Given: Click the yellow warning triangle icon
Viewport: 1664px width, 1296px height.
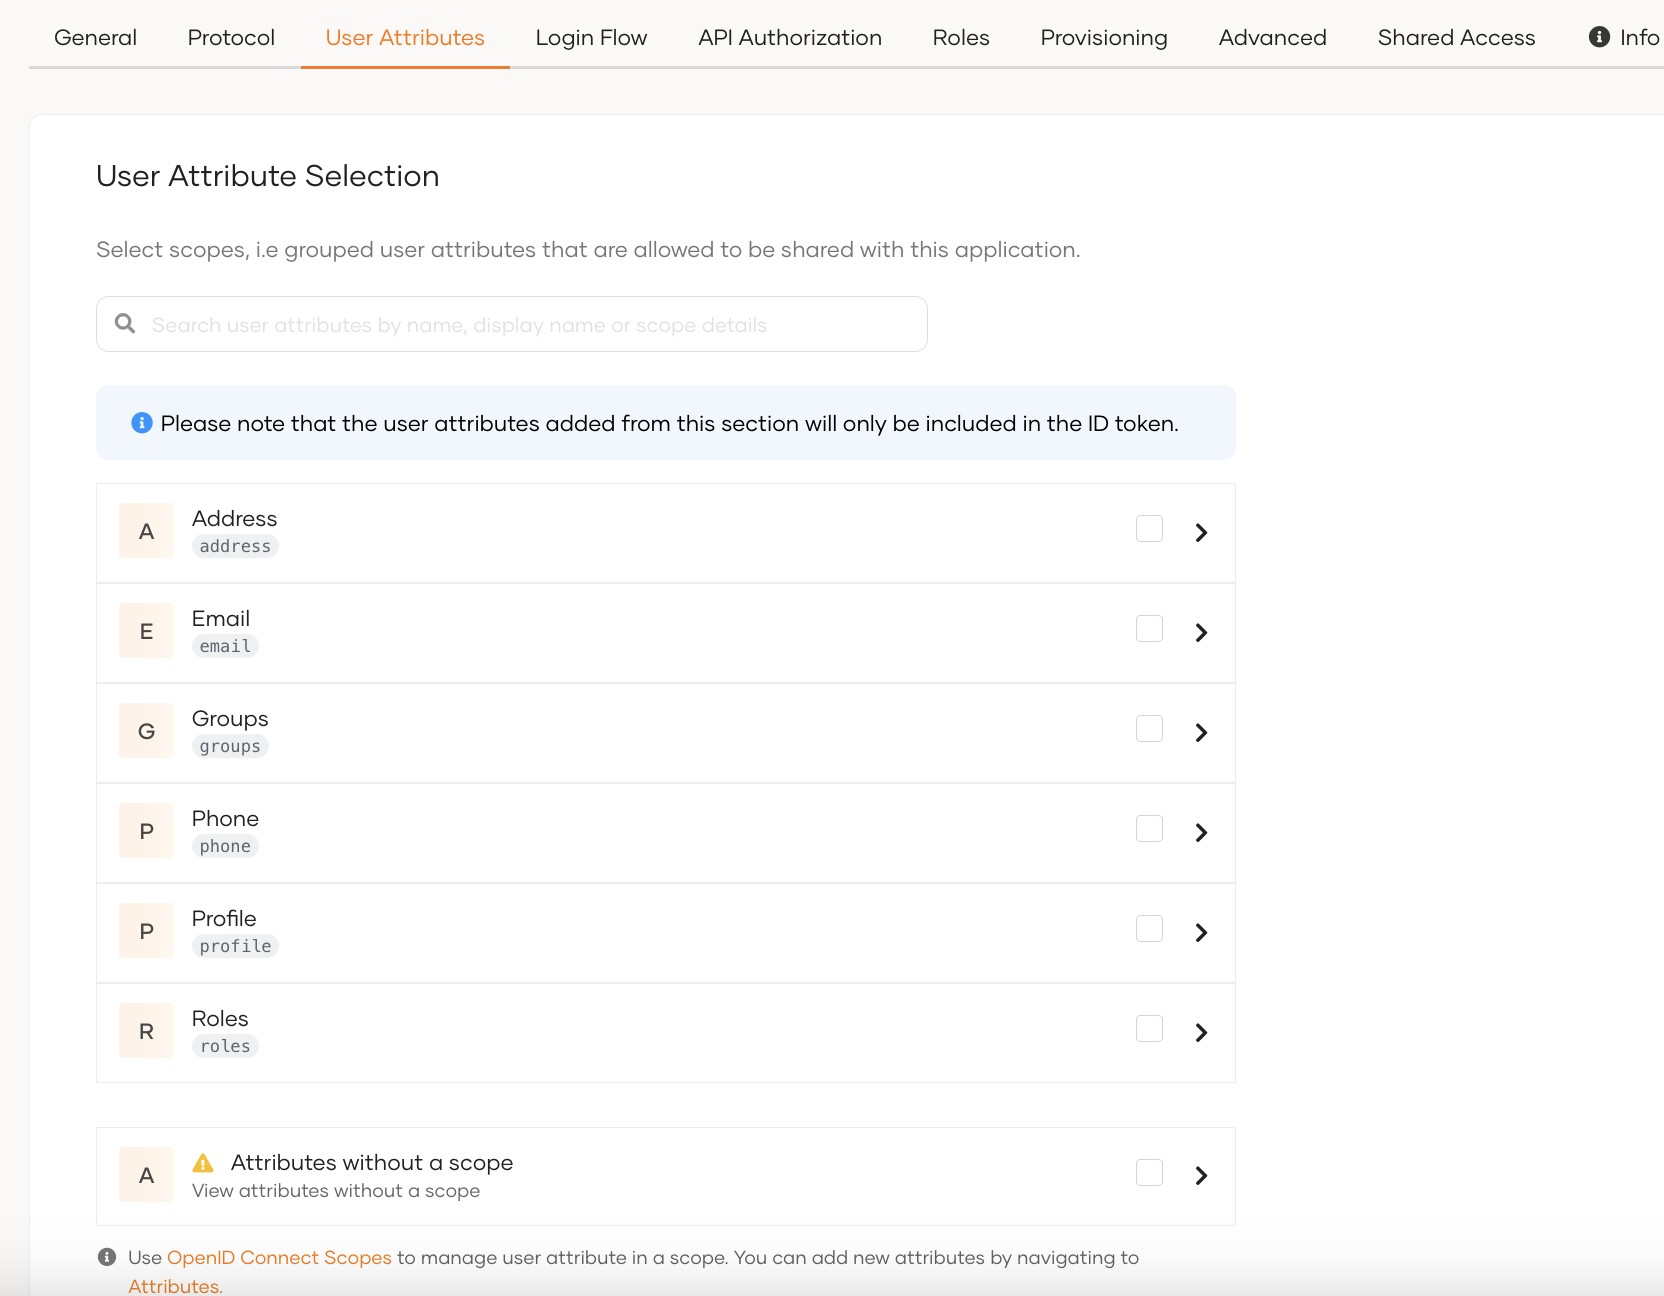Looking at the screenshot, I should tap(203, 1163).
